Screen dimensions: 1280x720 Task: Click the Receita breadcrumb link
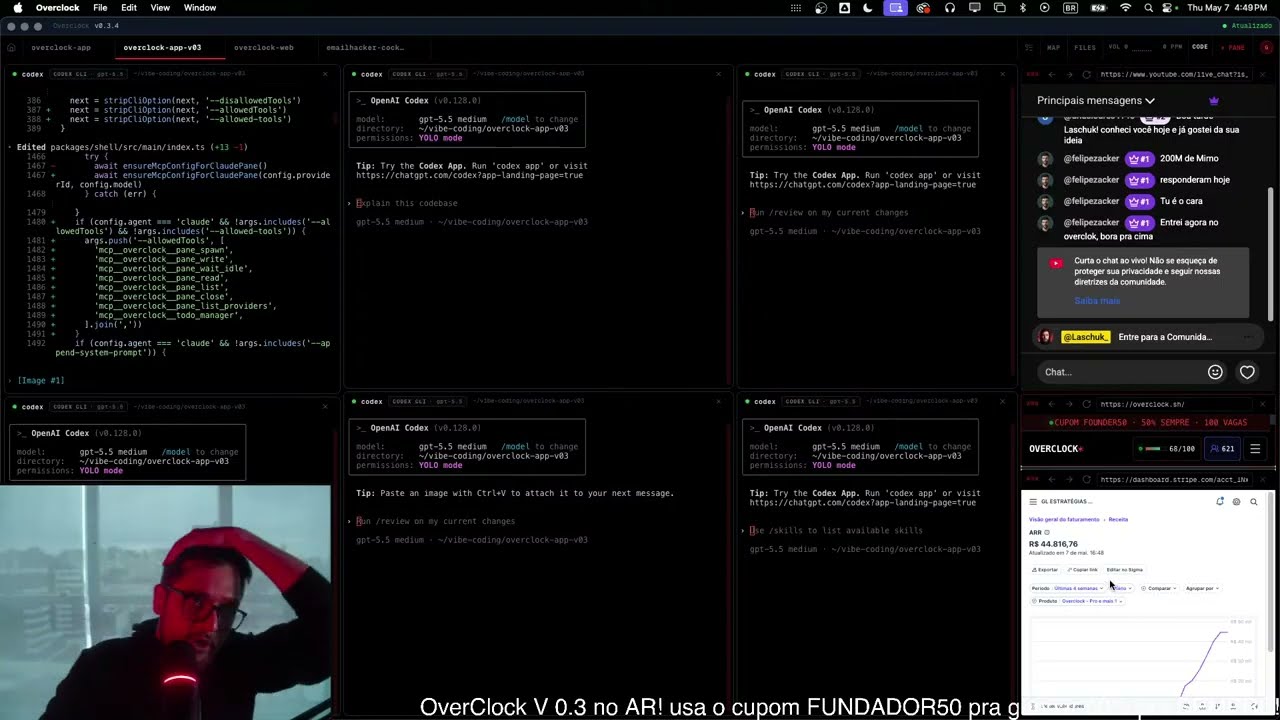coord(1118,519)
